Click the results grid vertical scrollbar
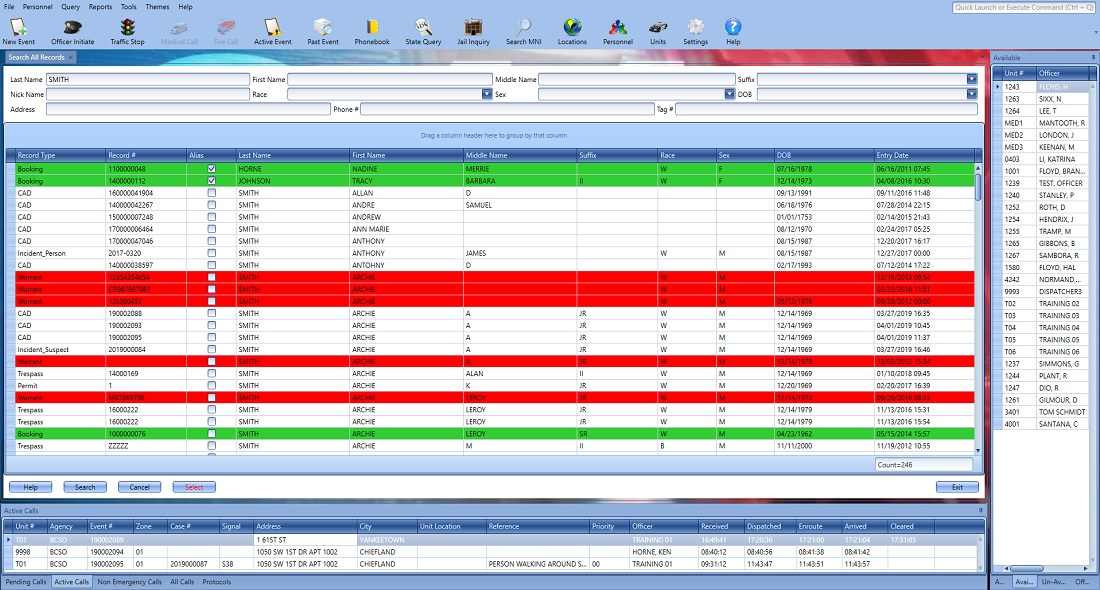Screen dimensions: 1100x590 pos(978,300)
